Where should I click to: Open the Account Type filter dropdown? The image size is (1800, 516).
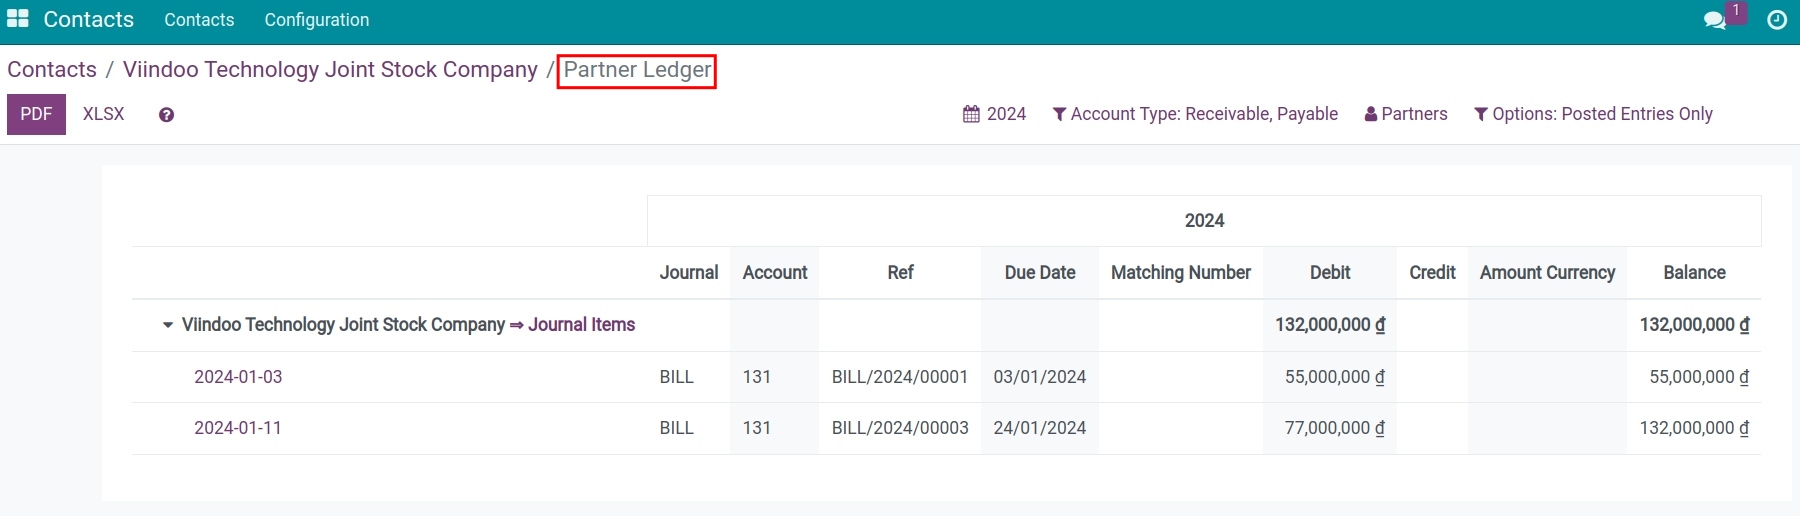(x=1195, y=114)
